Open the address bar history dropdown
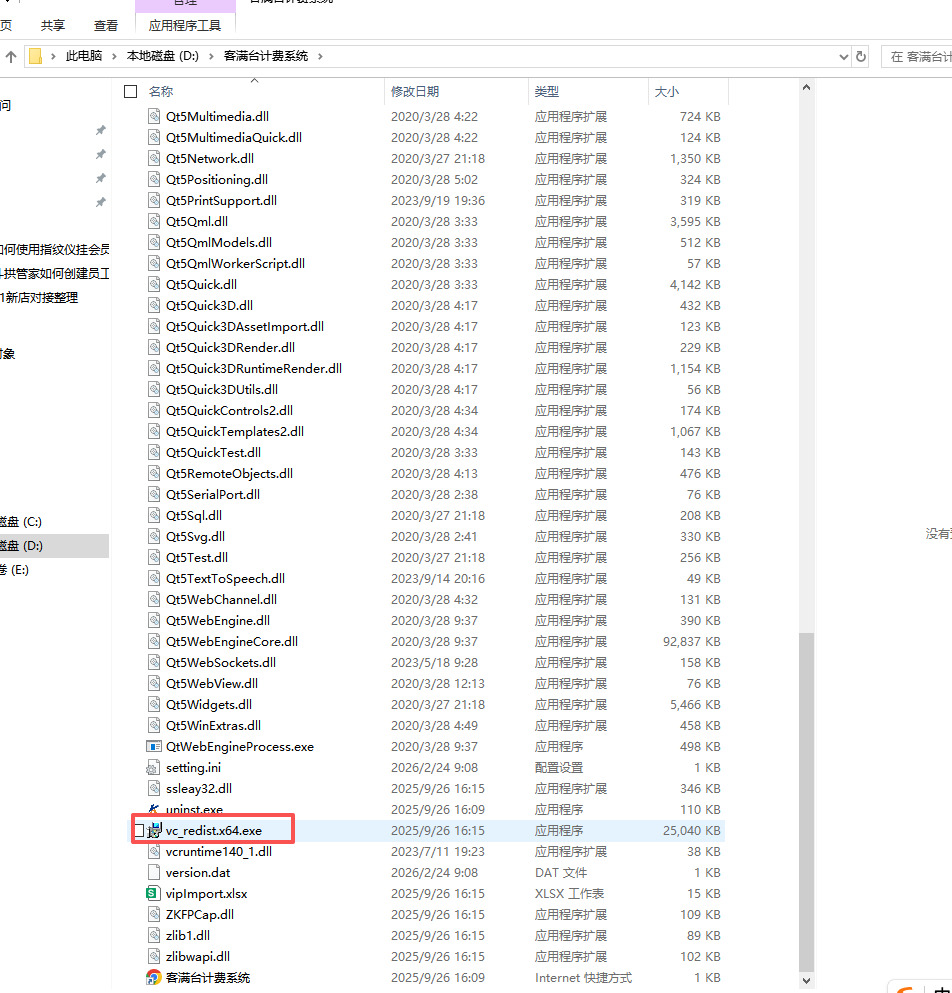The width and height of the screenshot is (952, 993). (842, 57)
